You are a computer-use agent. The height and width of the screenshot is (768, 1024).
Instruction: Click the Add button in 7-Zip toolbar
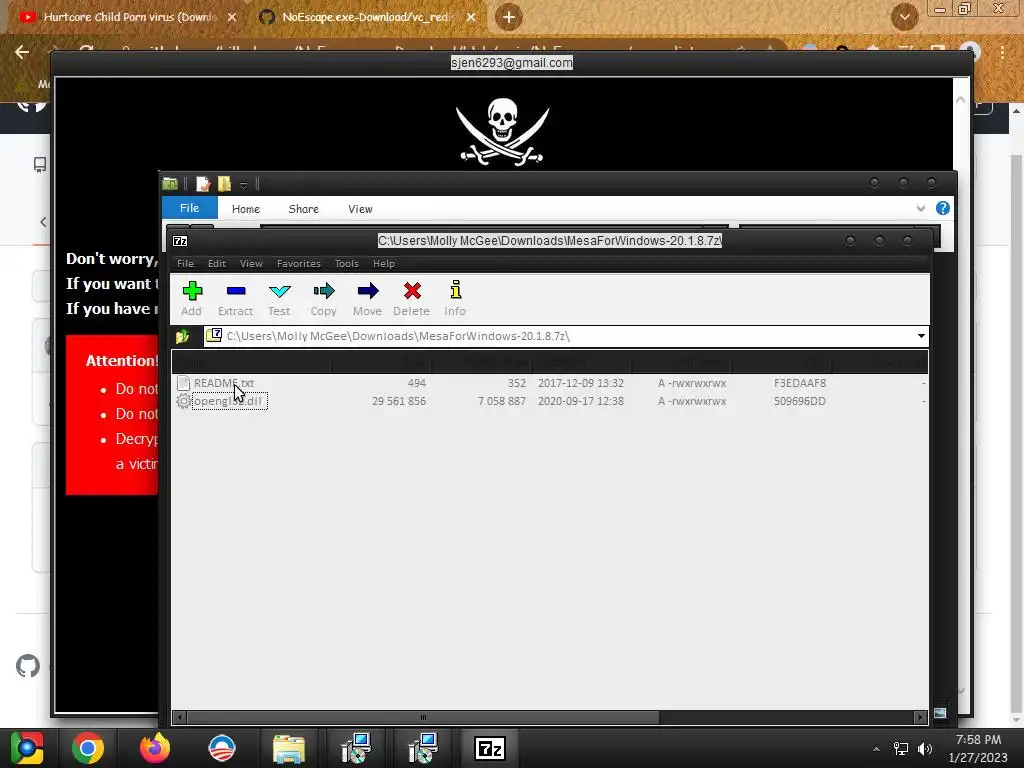point(192,298)
